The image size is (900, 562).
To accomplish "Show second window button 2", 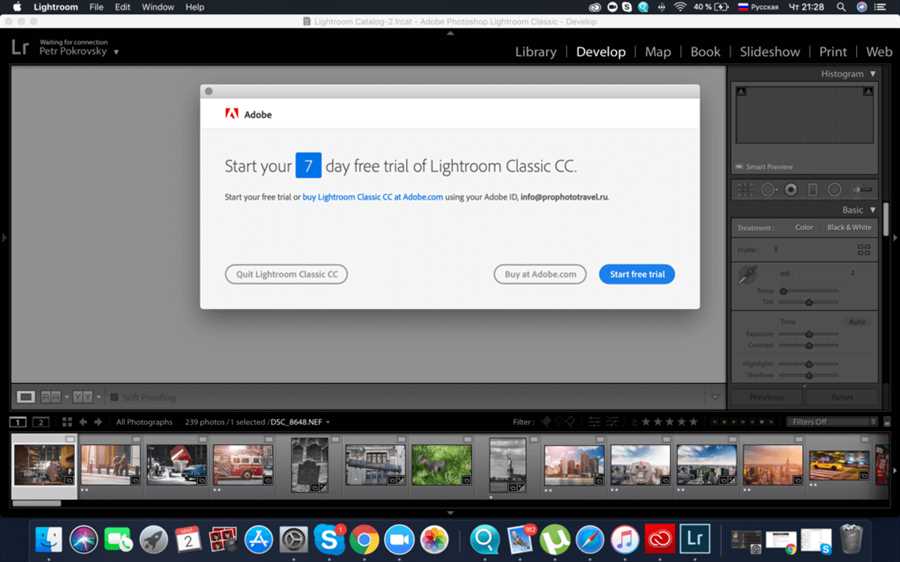I will click(40, 422).
